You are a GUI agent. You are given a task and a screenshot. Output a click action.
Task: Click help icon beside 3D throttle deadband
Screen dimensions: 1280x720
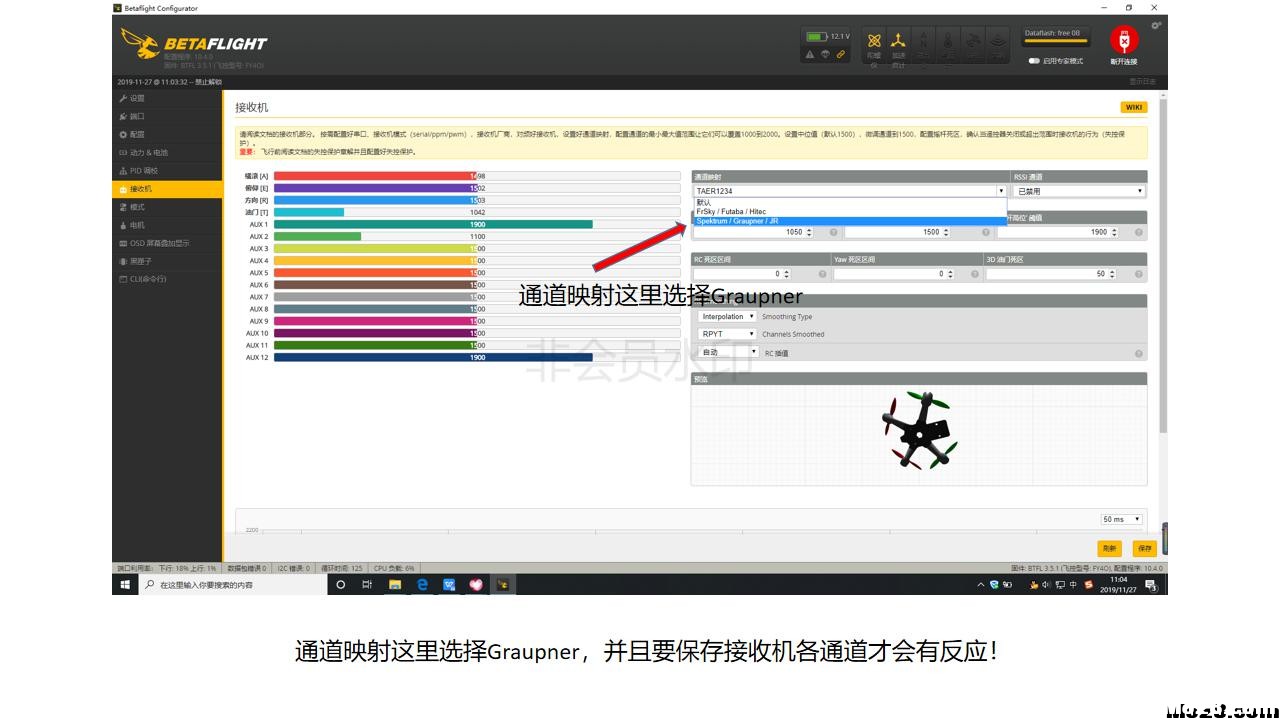pos(1138,273)
